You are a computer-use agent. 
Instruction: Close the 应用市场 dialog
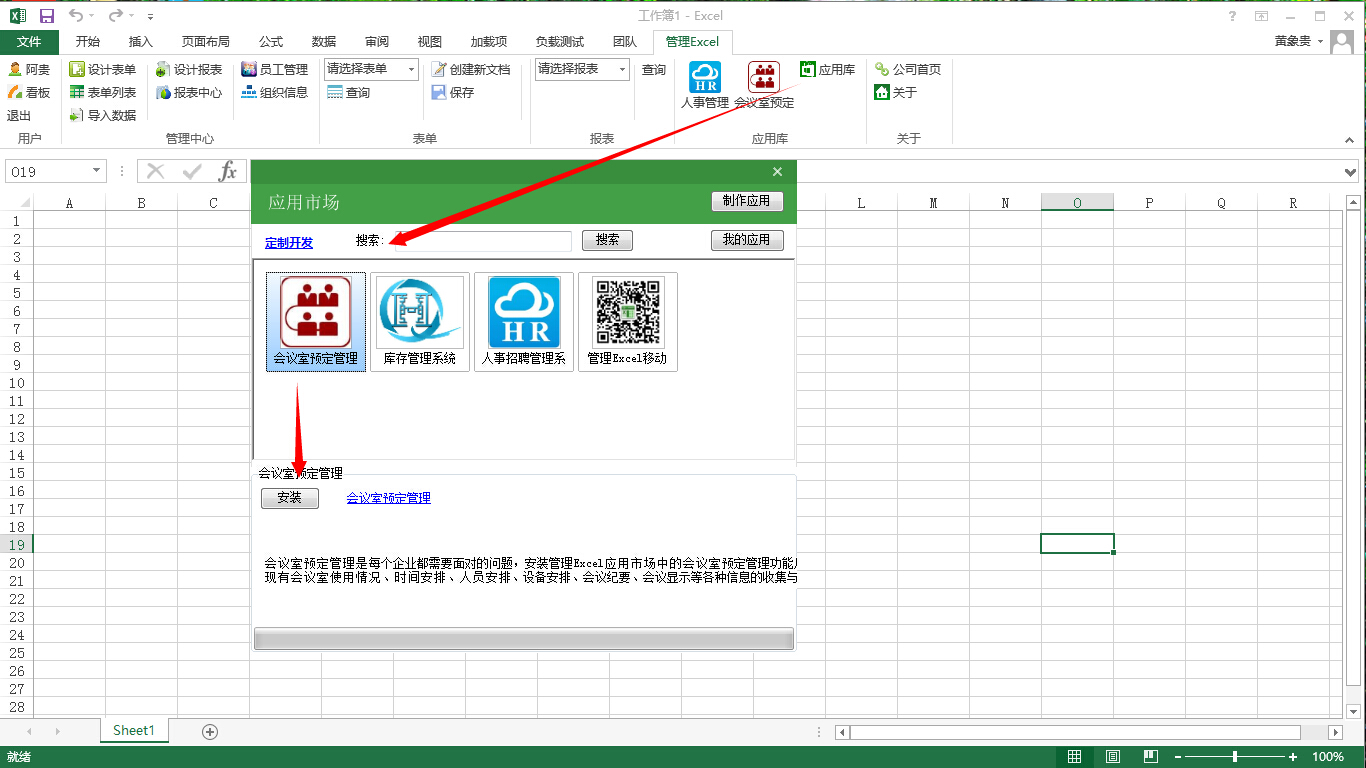tap(778, 172)
